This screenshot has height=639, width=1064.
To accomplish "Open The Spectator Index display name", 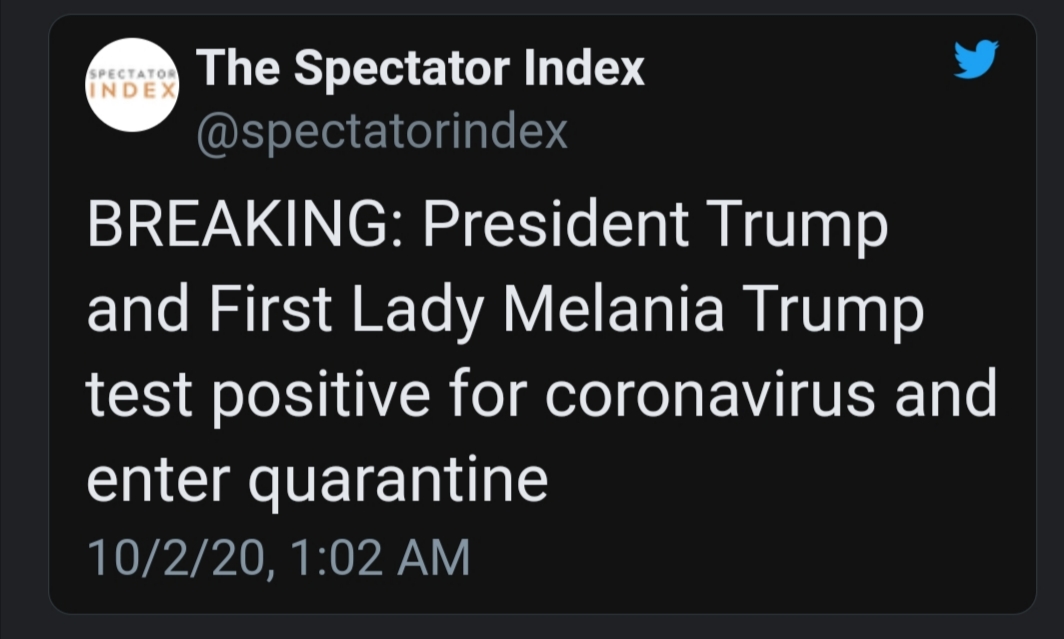I will point(420,68).
